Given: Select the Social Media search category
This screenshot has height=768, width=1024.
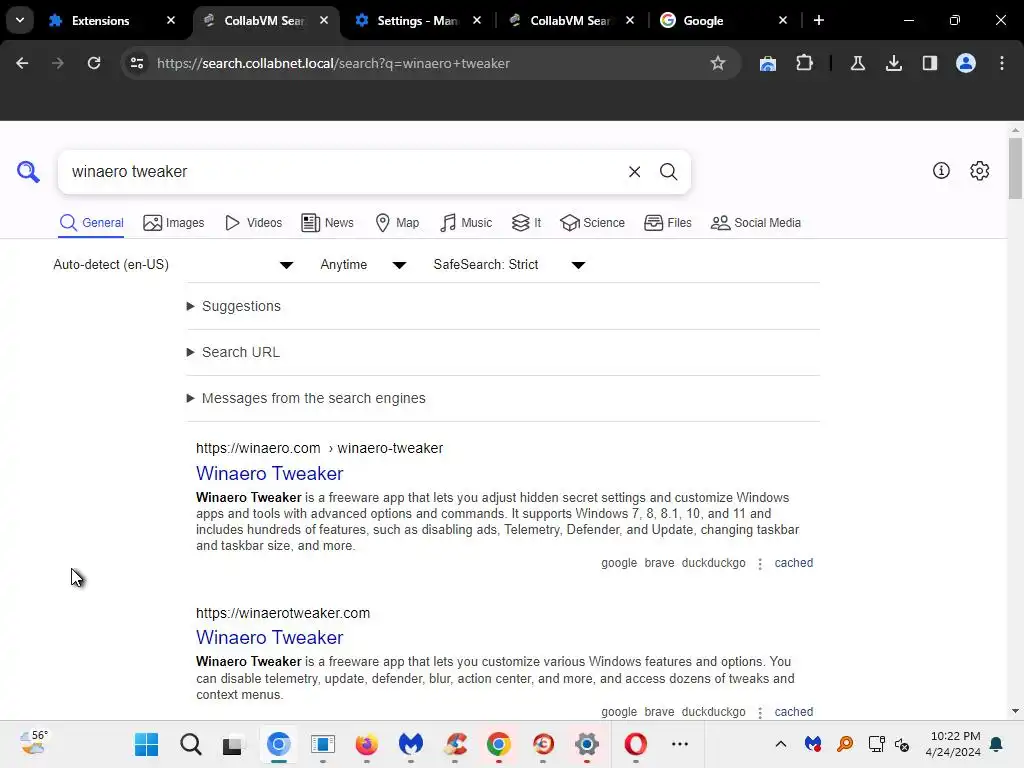Looking at the screenshot, I should click(x=756, y=223).
